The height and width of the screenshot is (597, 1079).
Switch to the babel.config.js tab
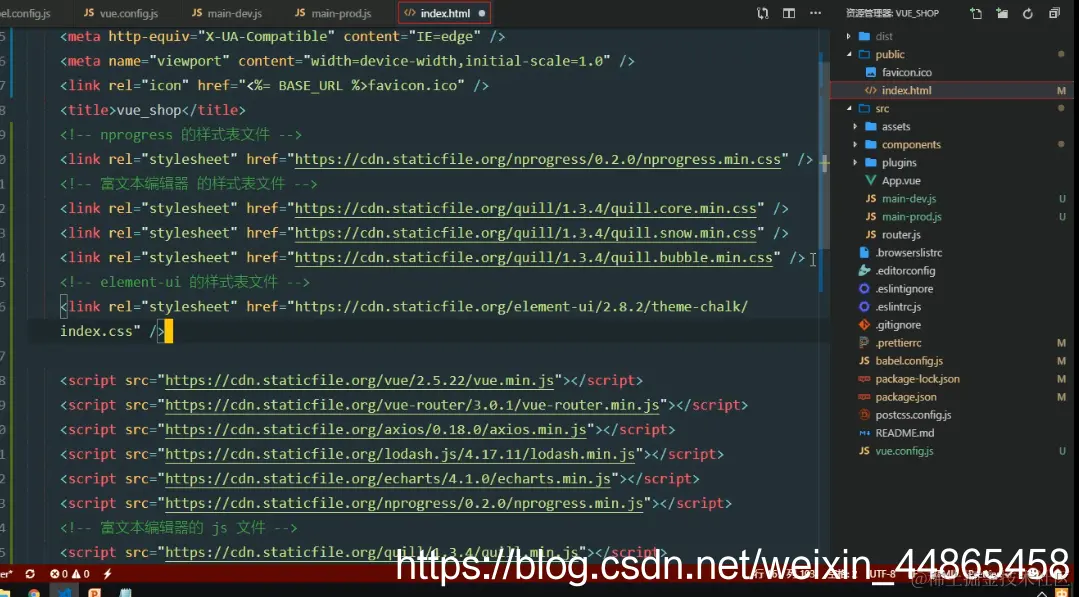click(x=25, y=13)
